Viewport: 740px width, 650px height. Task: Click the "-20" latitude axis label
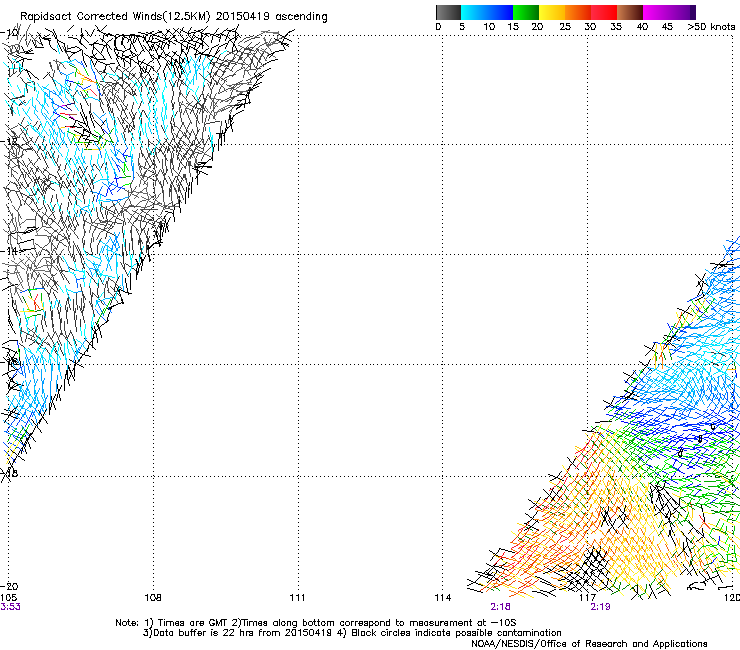(9, 587)
